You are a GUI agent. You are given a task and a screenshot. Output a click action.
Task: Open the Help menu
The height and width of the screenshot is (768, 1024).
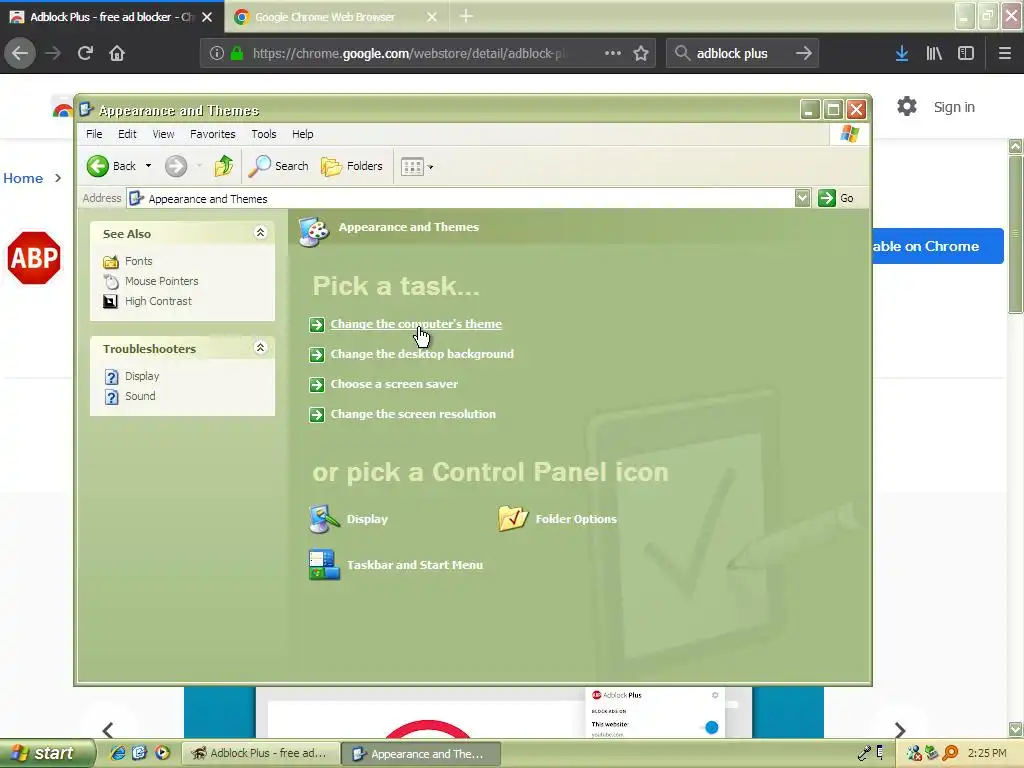(x=302, y=134)
